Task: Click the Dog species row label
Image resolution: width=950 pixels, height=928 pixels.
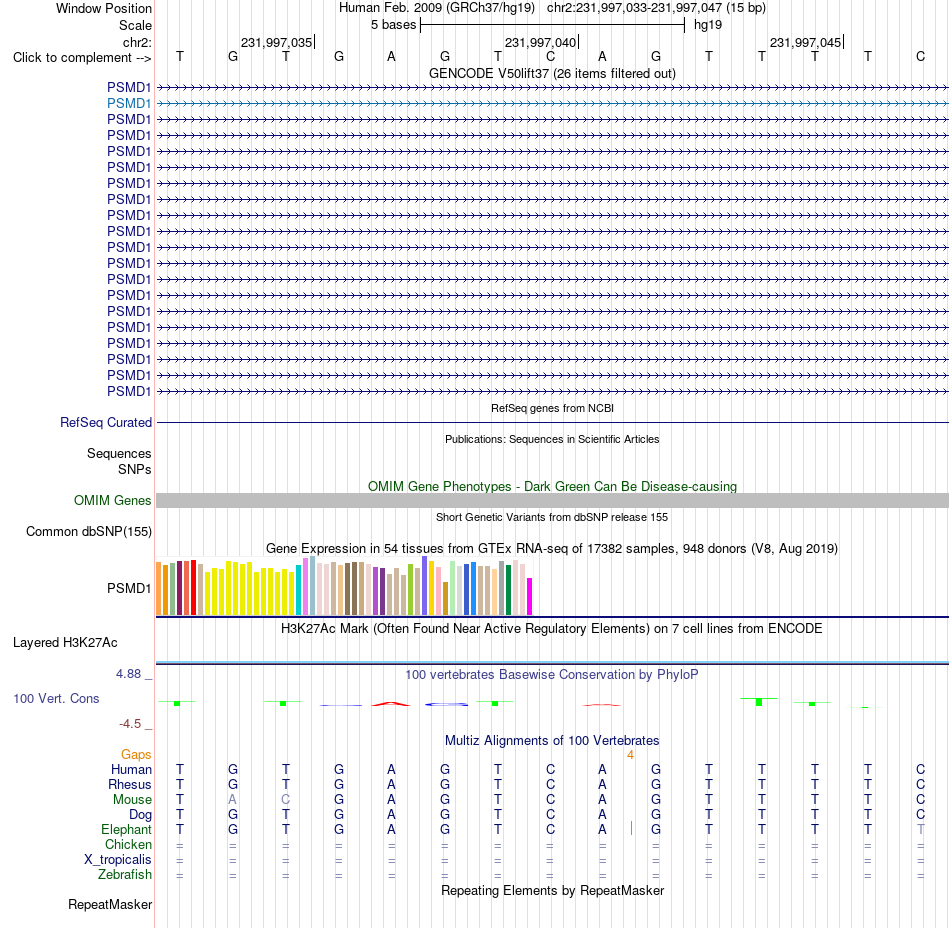Action: pyautogui.click(x=140, y=815)
